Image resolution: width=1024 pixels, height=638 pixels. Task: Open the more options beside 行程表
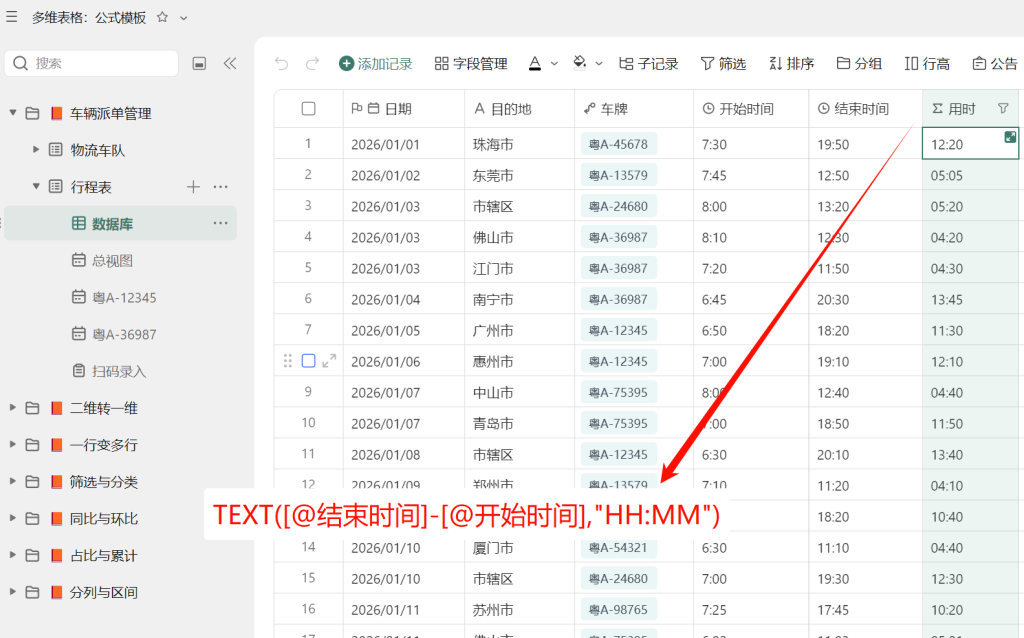[221, 187]
